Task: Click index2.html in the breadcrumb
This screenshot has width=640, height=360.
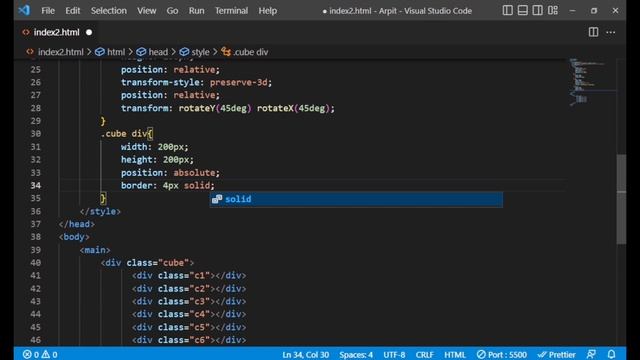Action: 60,52
